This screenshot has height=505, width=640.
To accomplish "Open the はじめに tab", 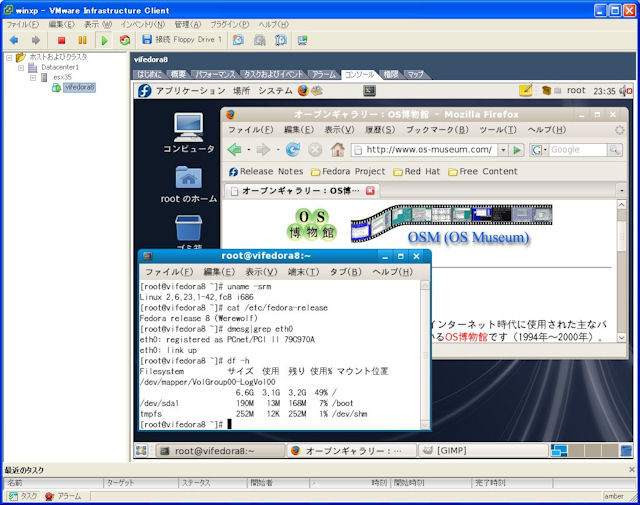I will pyautogui.click(x=149, y=74).
